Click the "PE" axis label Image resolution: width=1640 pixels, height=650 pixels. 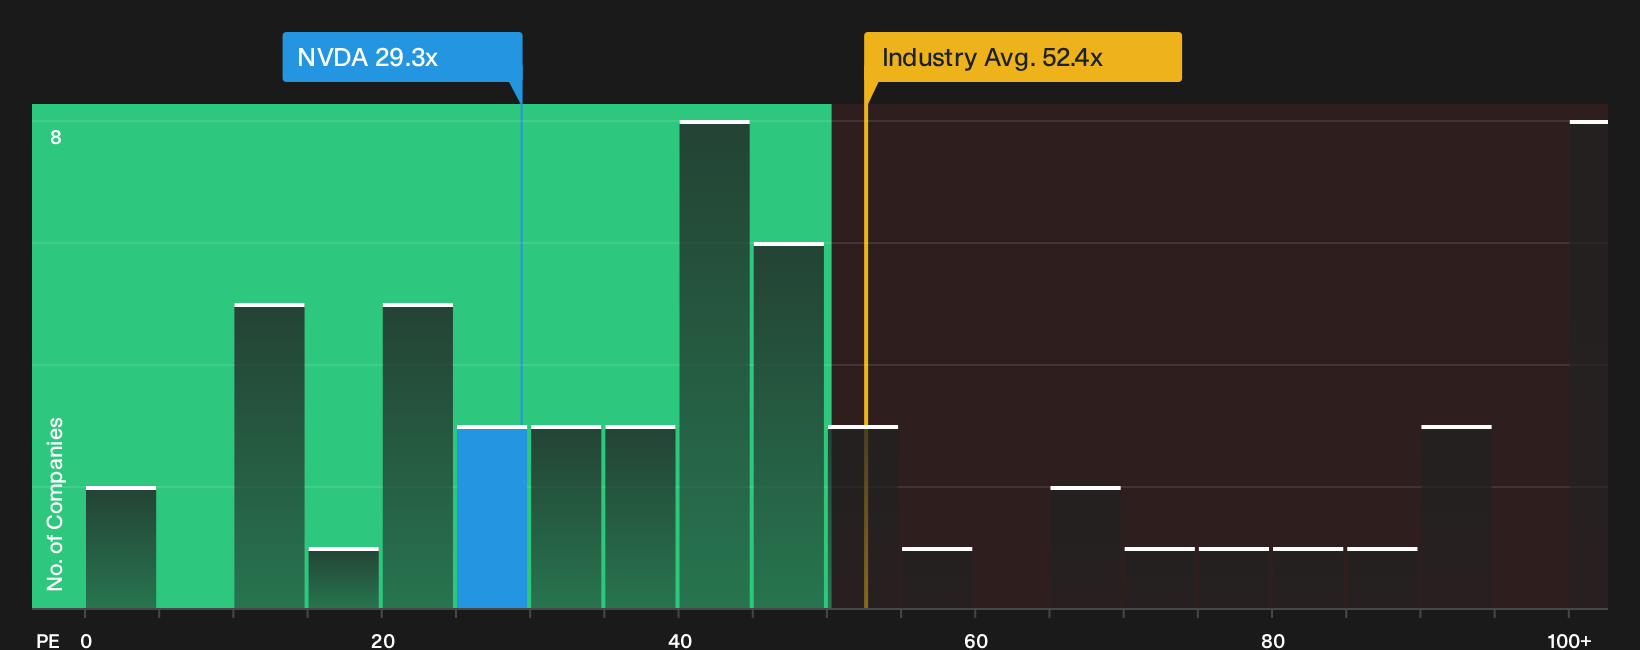pyautogui.click(x=48, y=640)
